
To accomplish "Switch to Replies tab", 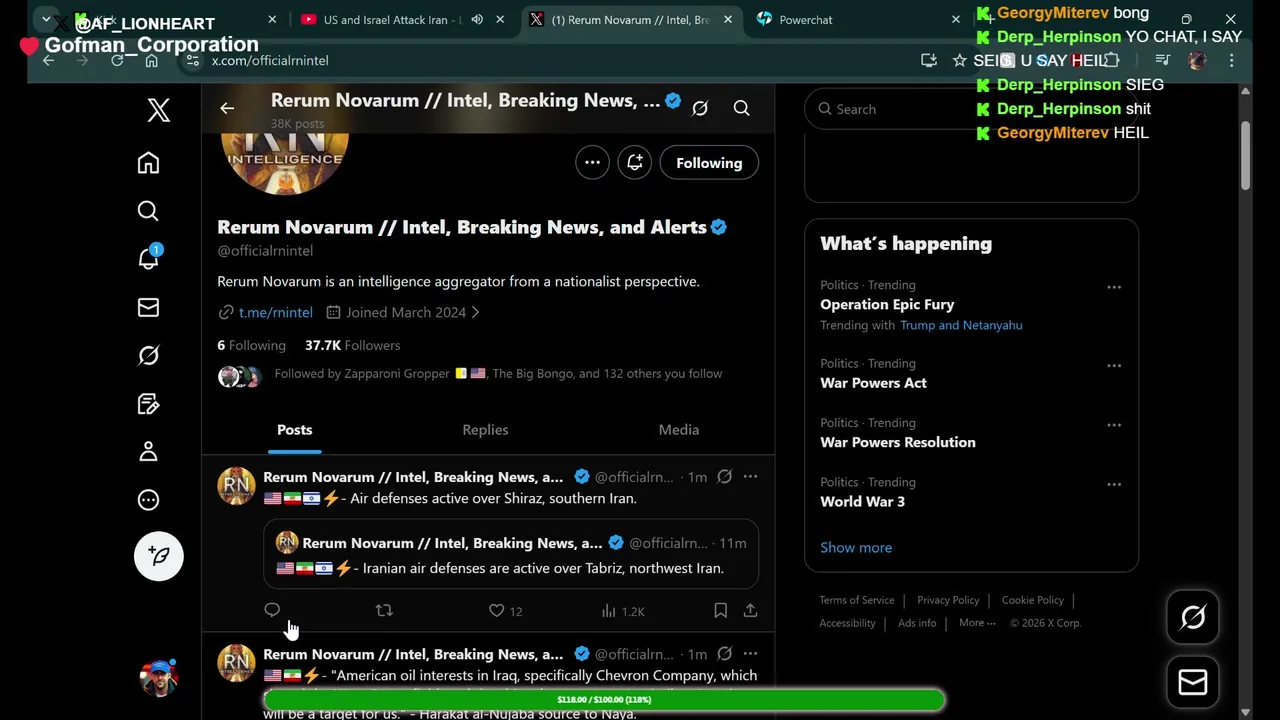I will click(485, 430).
